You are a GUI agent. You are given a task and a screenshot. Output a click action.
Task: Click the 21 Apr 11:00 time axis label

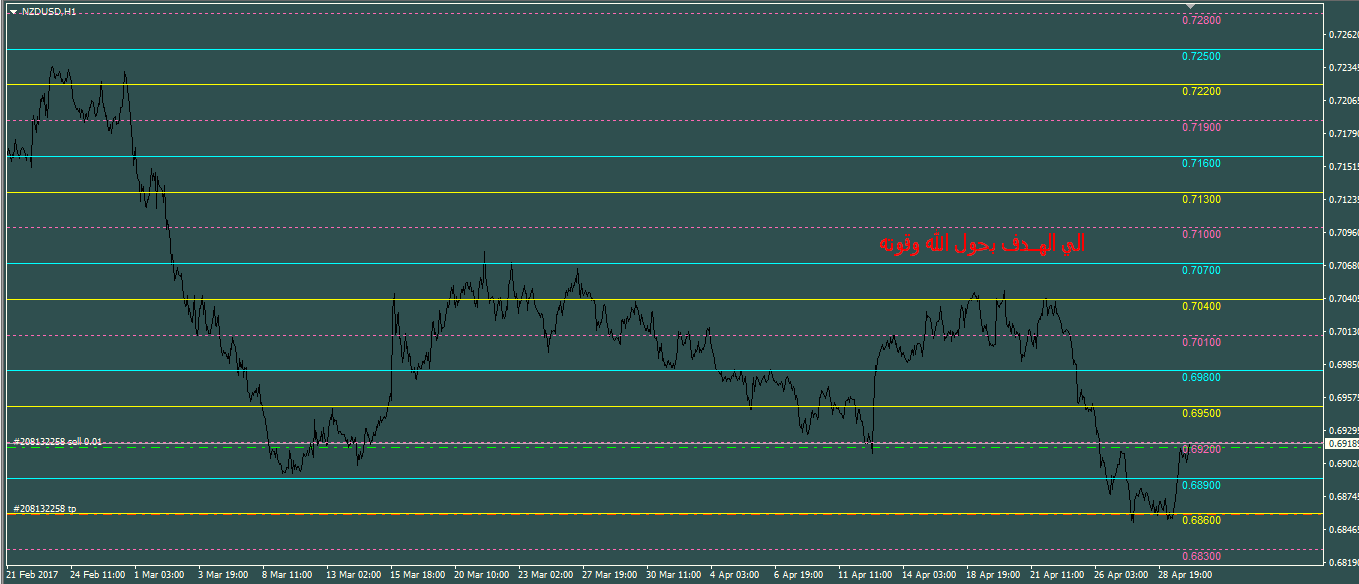[1057, 575]
